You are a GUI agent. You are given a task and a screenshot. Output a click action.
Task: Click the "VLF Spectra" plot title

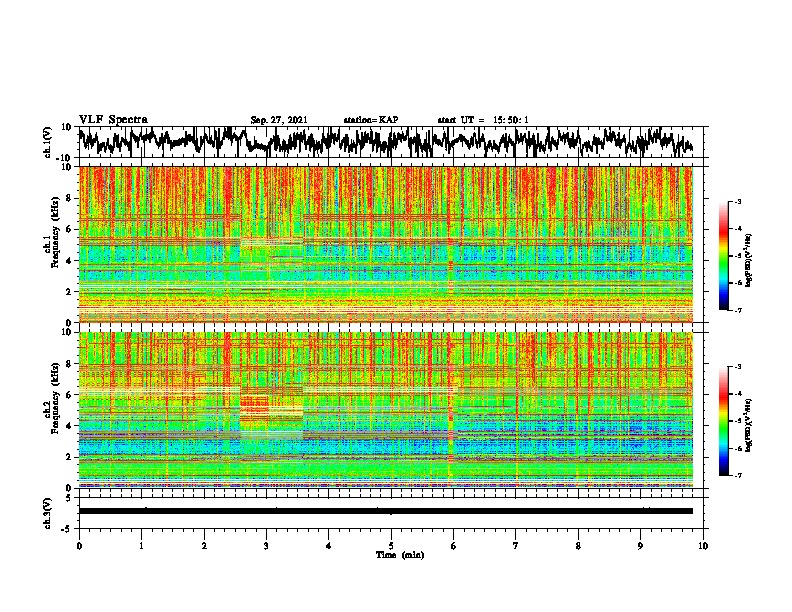[x=113, y=120]
